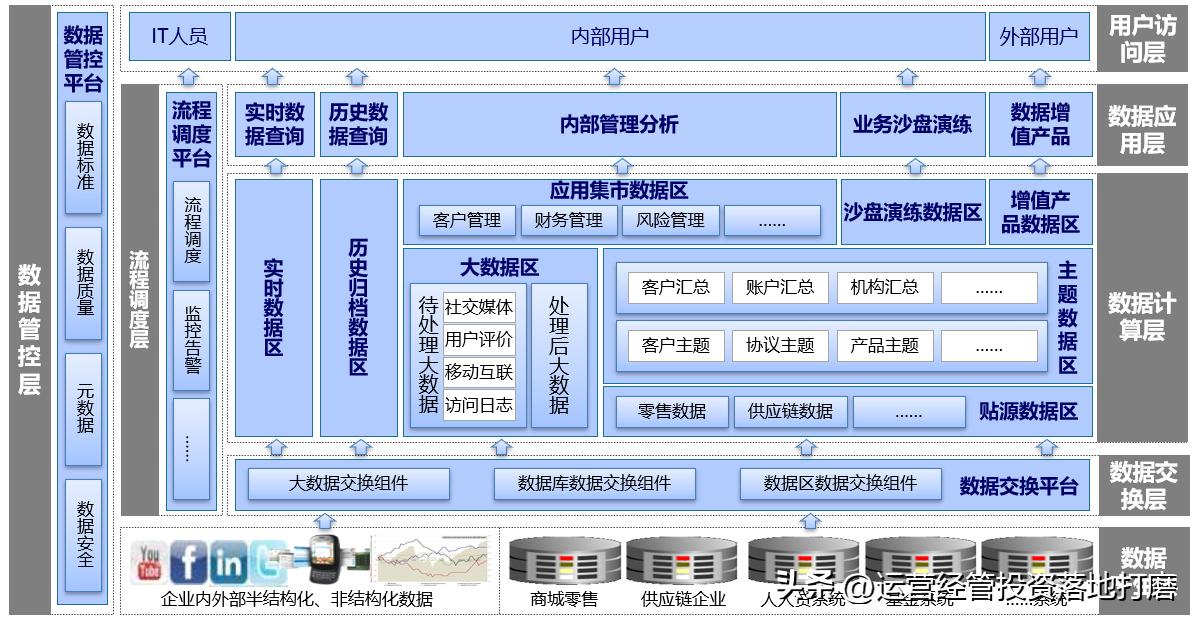Click the 人力资源系统 database cylinder
This screenshot has width=1196, height=620.
800,562
